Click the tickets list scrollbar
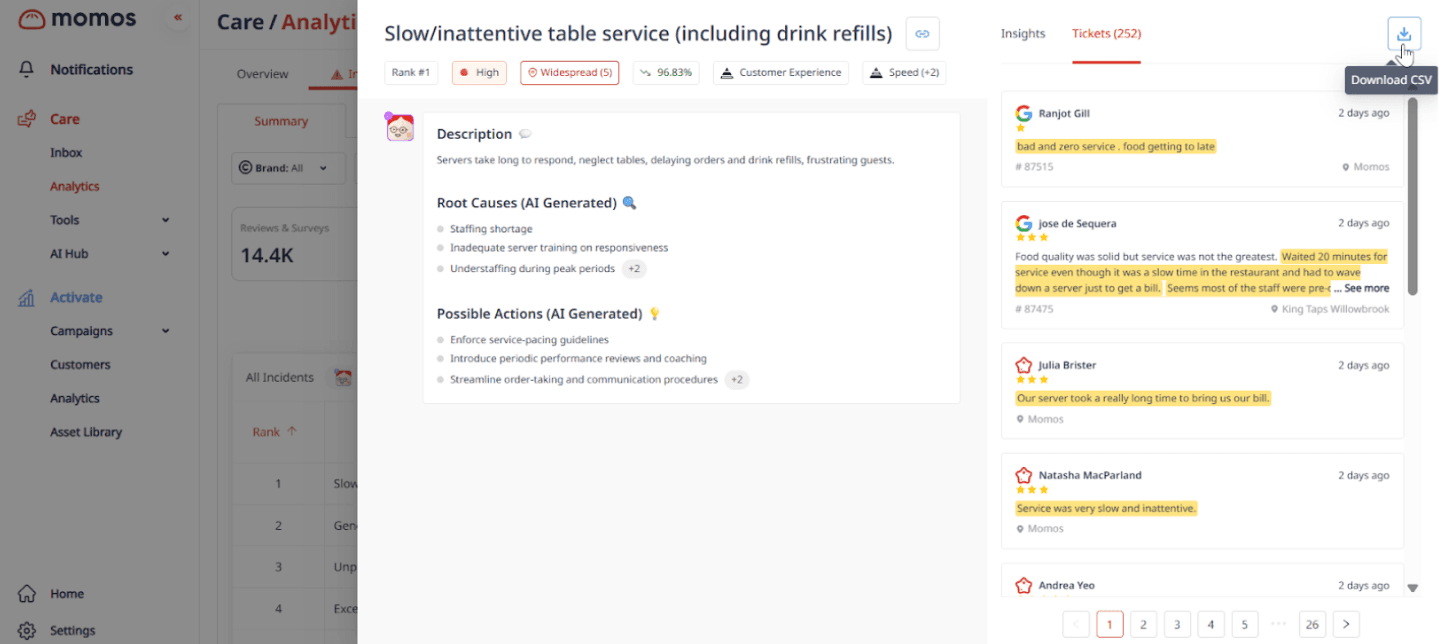This screenshot has width=1448, height=644. pos(1412,196)
